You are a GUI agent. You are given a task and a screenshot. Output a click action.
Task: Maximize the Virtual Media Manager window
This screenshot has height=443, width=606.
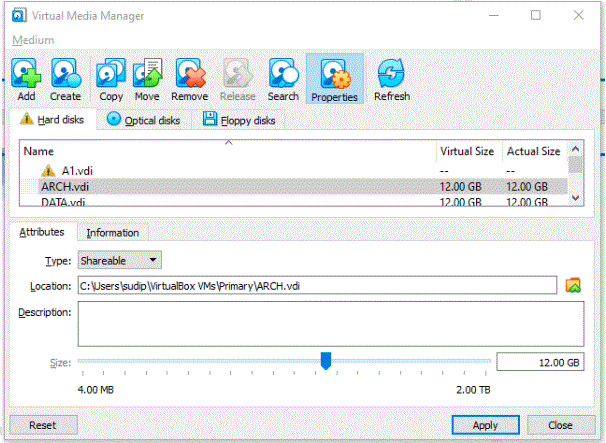pos(536,15)
